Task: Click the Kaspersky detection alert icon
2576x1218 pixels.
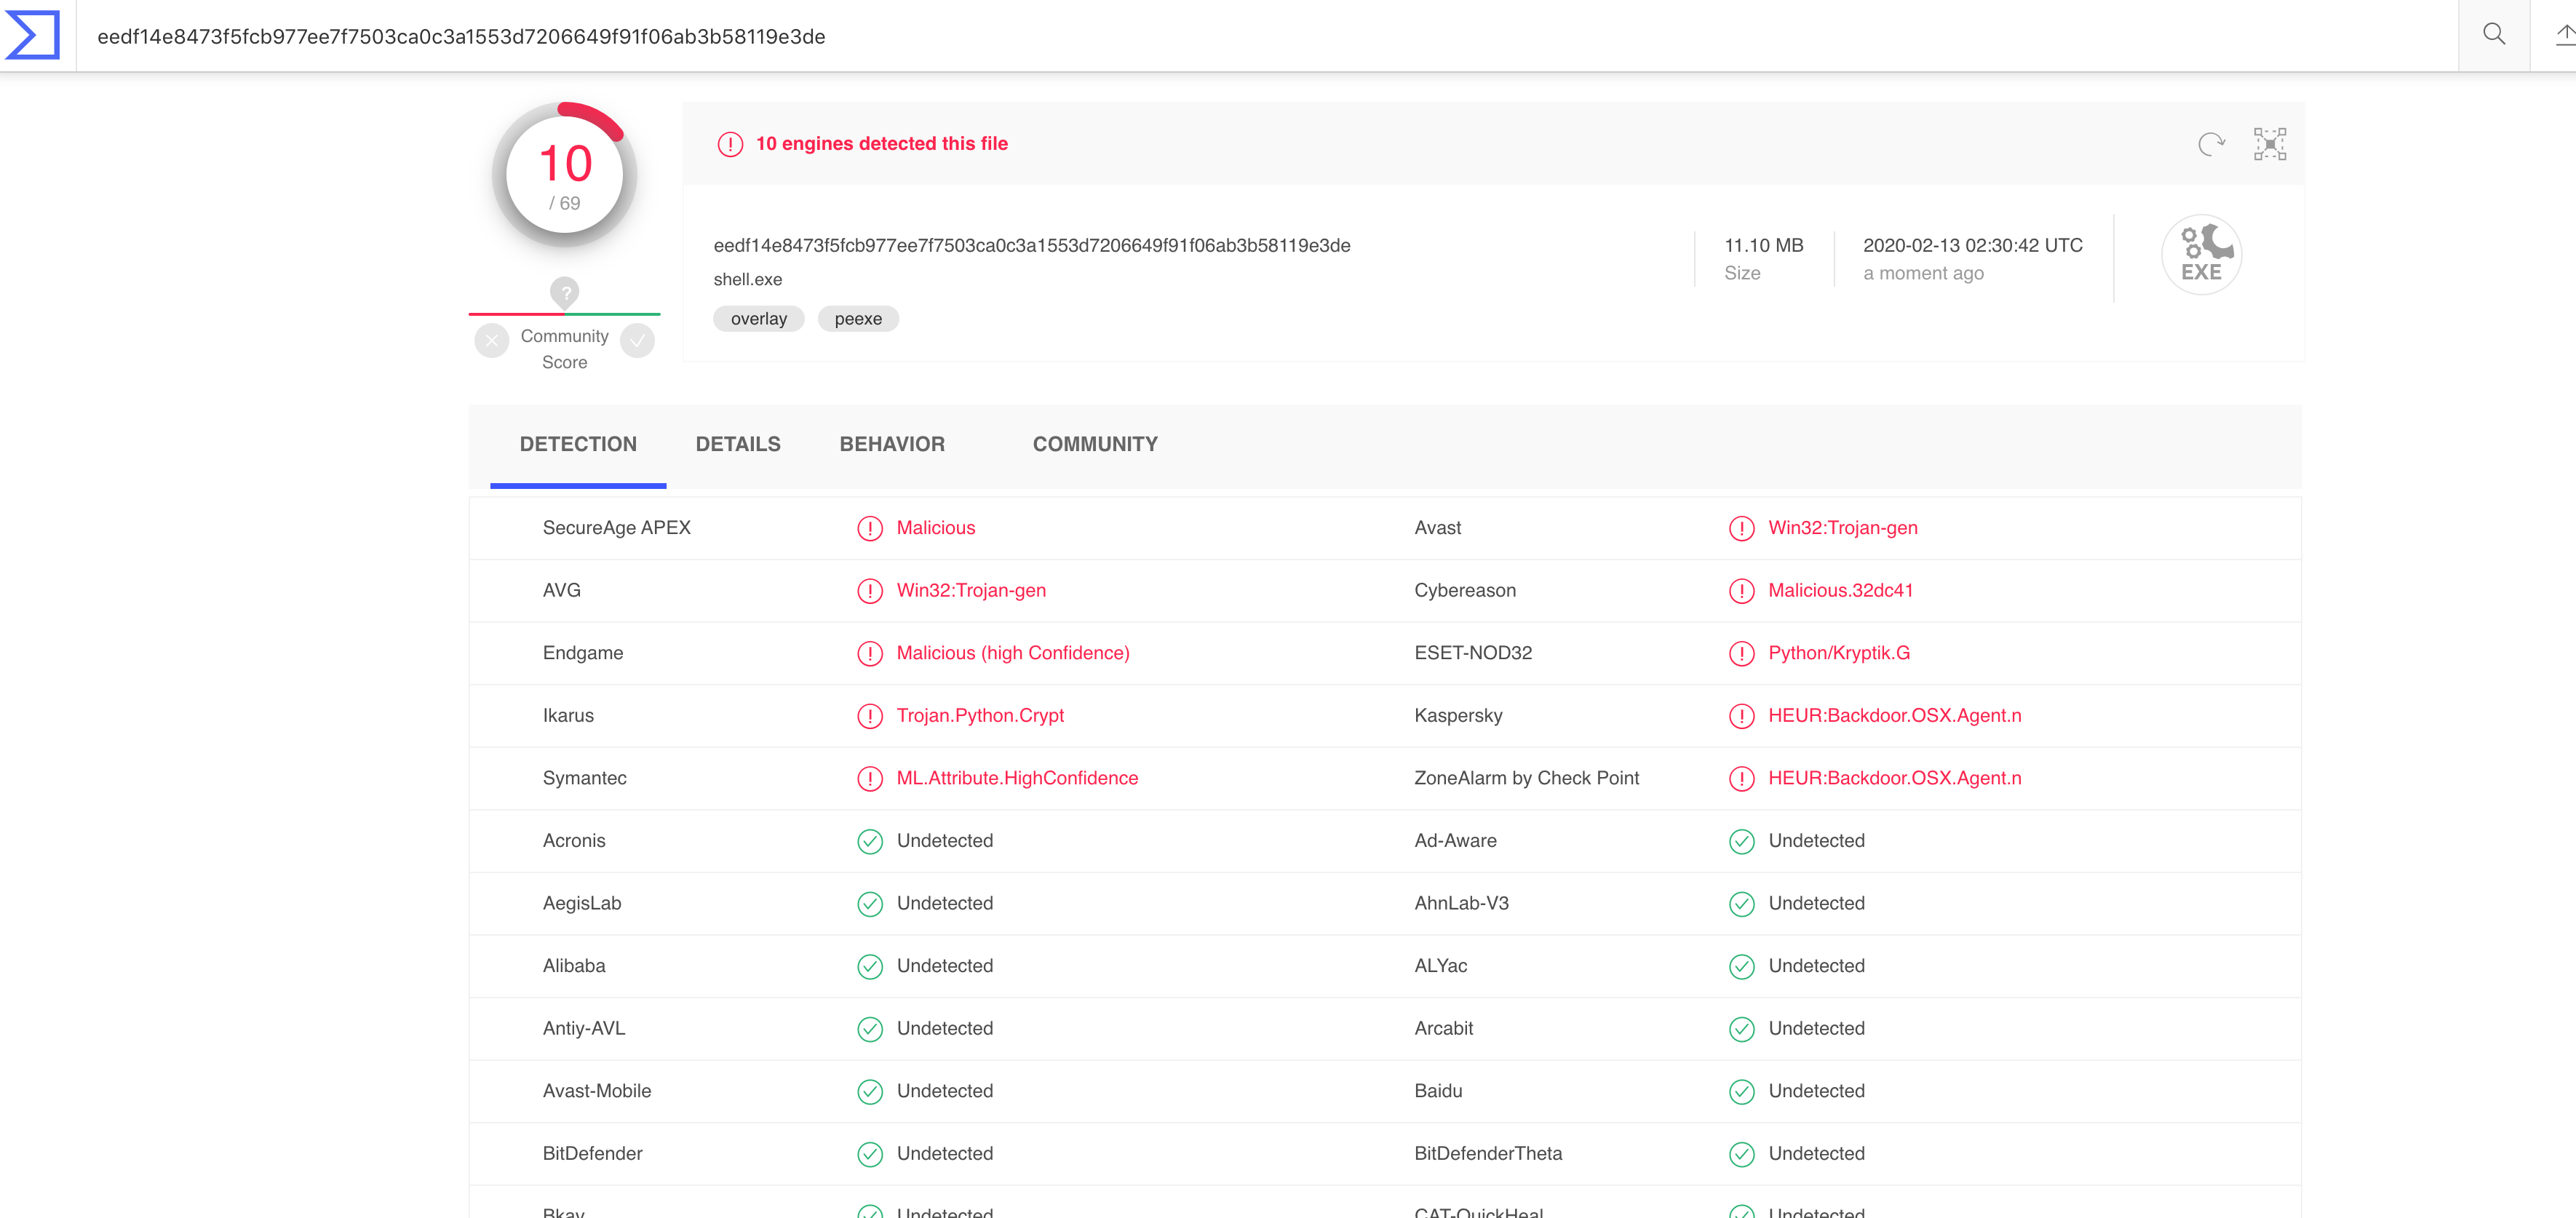Action: pyautogui.click(x=1741, y=716)
